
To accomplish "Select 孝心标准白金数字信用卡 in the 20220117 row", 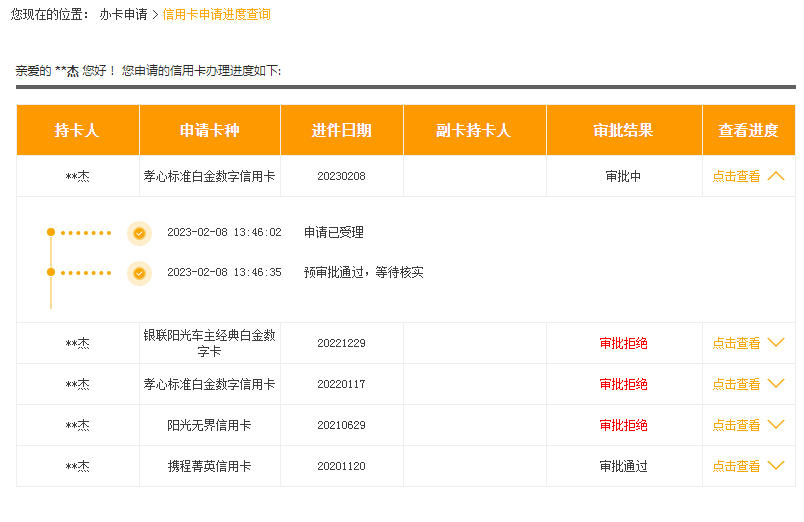I will pyautogui.click(x=209, y=384).
